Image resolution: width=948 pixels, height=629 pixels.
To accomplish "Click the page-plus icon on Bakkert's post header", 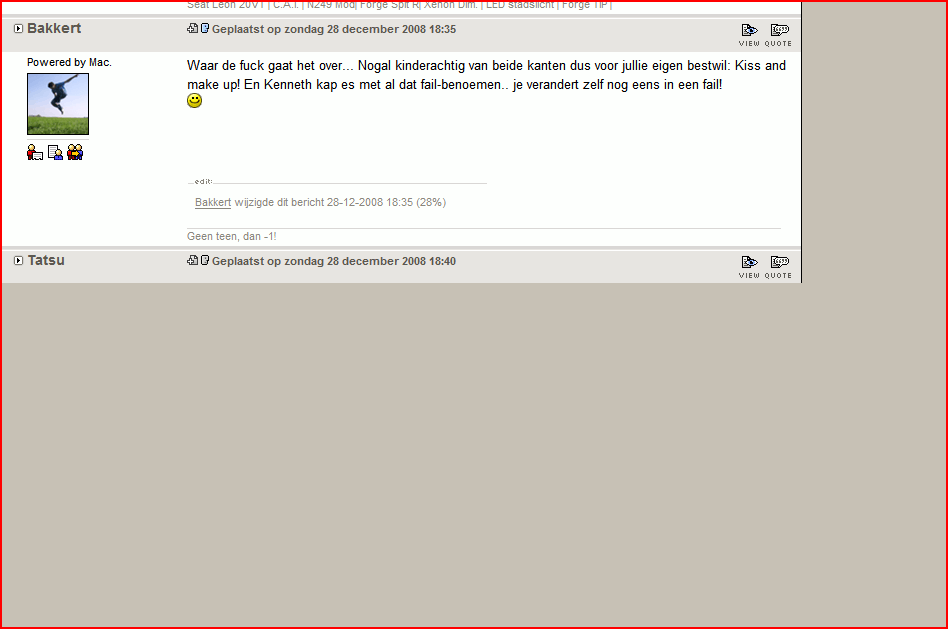I will 192,28.
